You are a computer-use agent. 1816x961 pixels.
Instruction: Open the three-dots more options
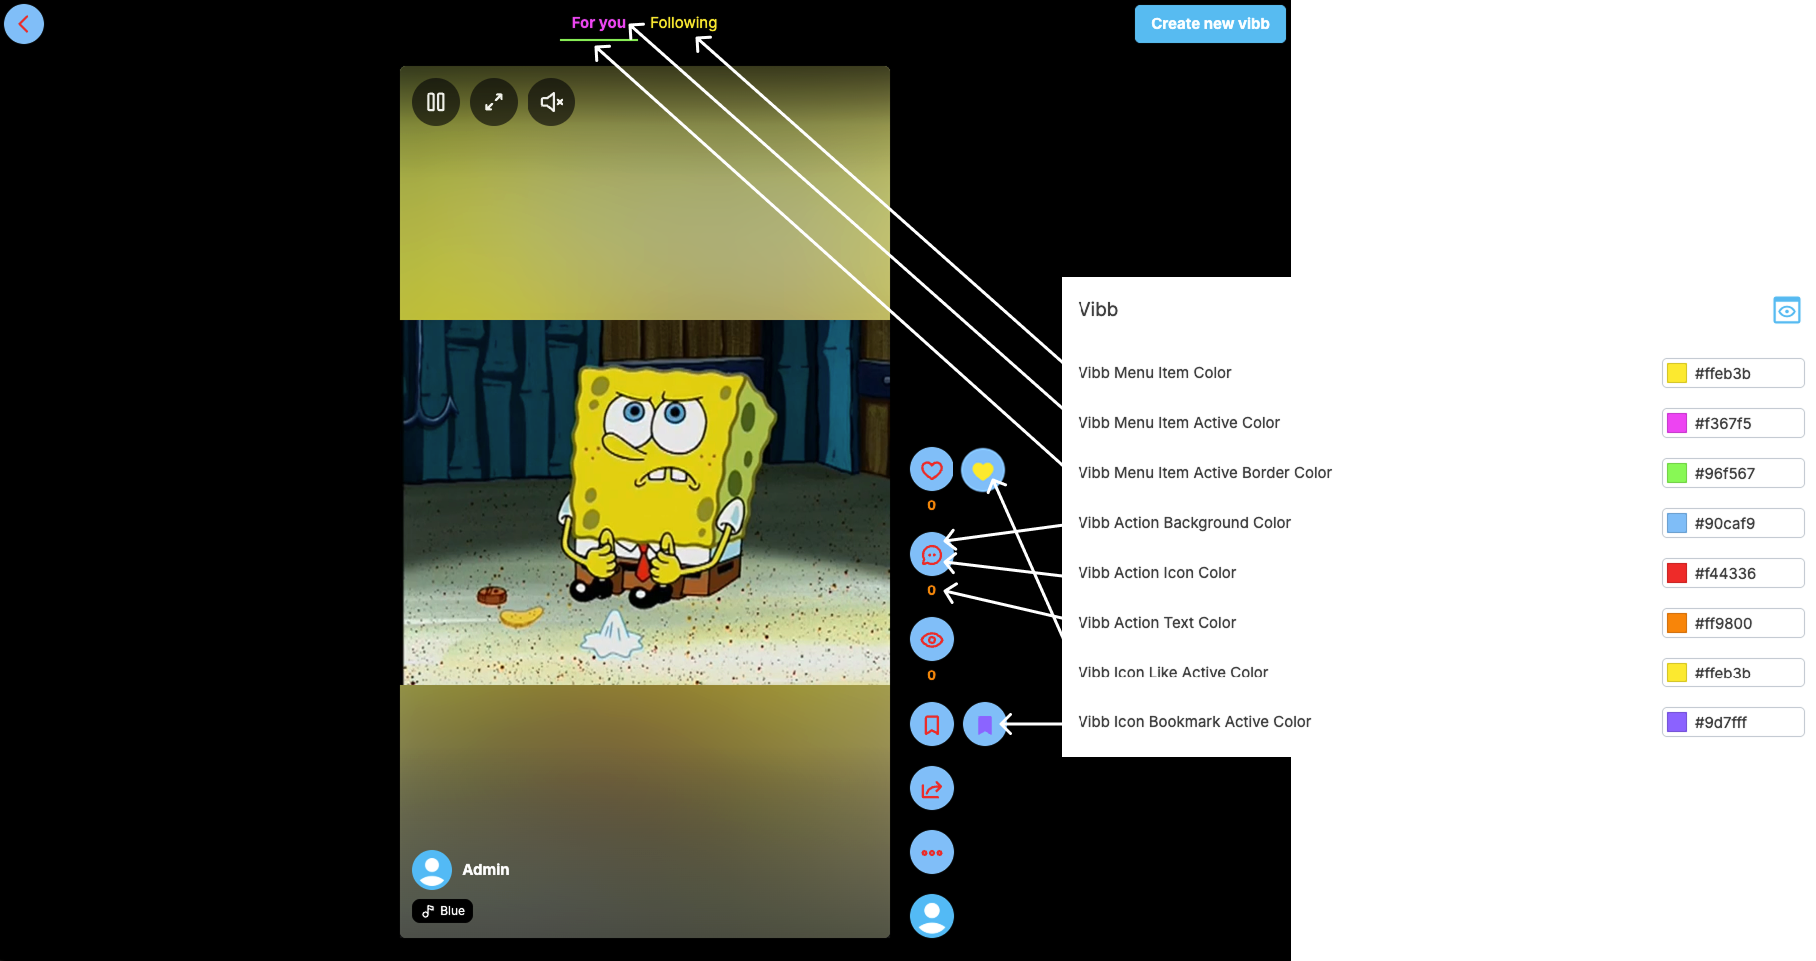click(931, 853)
